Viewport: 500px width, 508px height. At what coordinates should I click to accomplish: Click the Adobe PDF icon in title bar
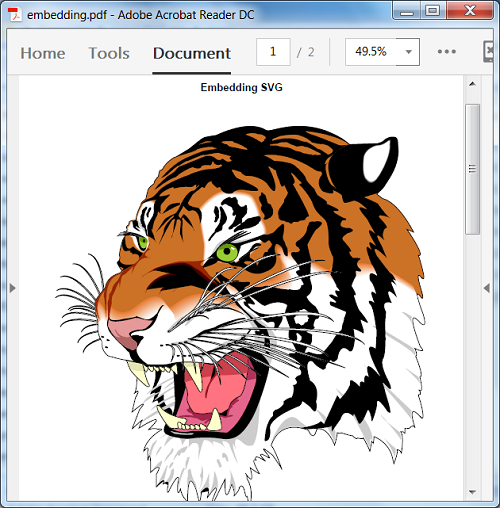click(x=14, y=15)
